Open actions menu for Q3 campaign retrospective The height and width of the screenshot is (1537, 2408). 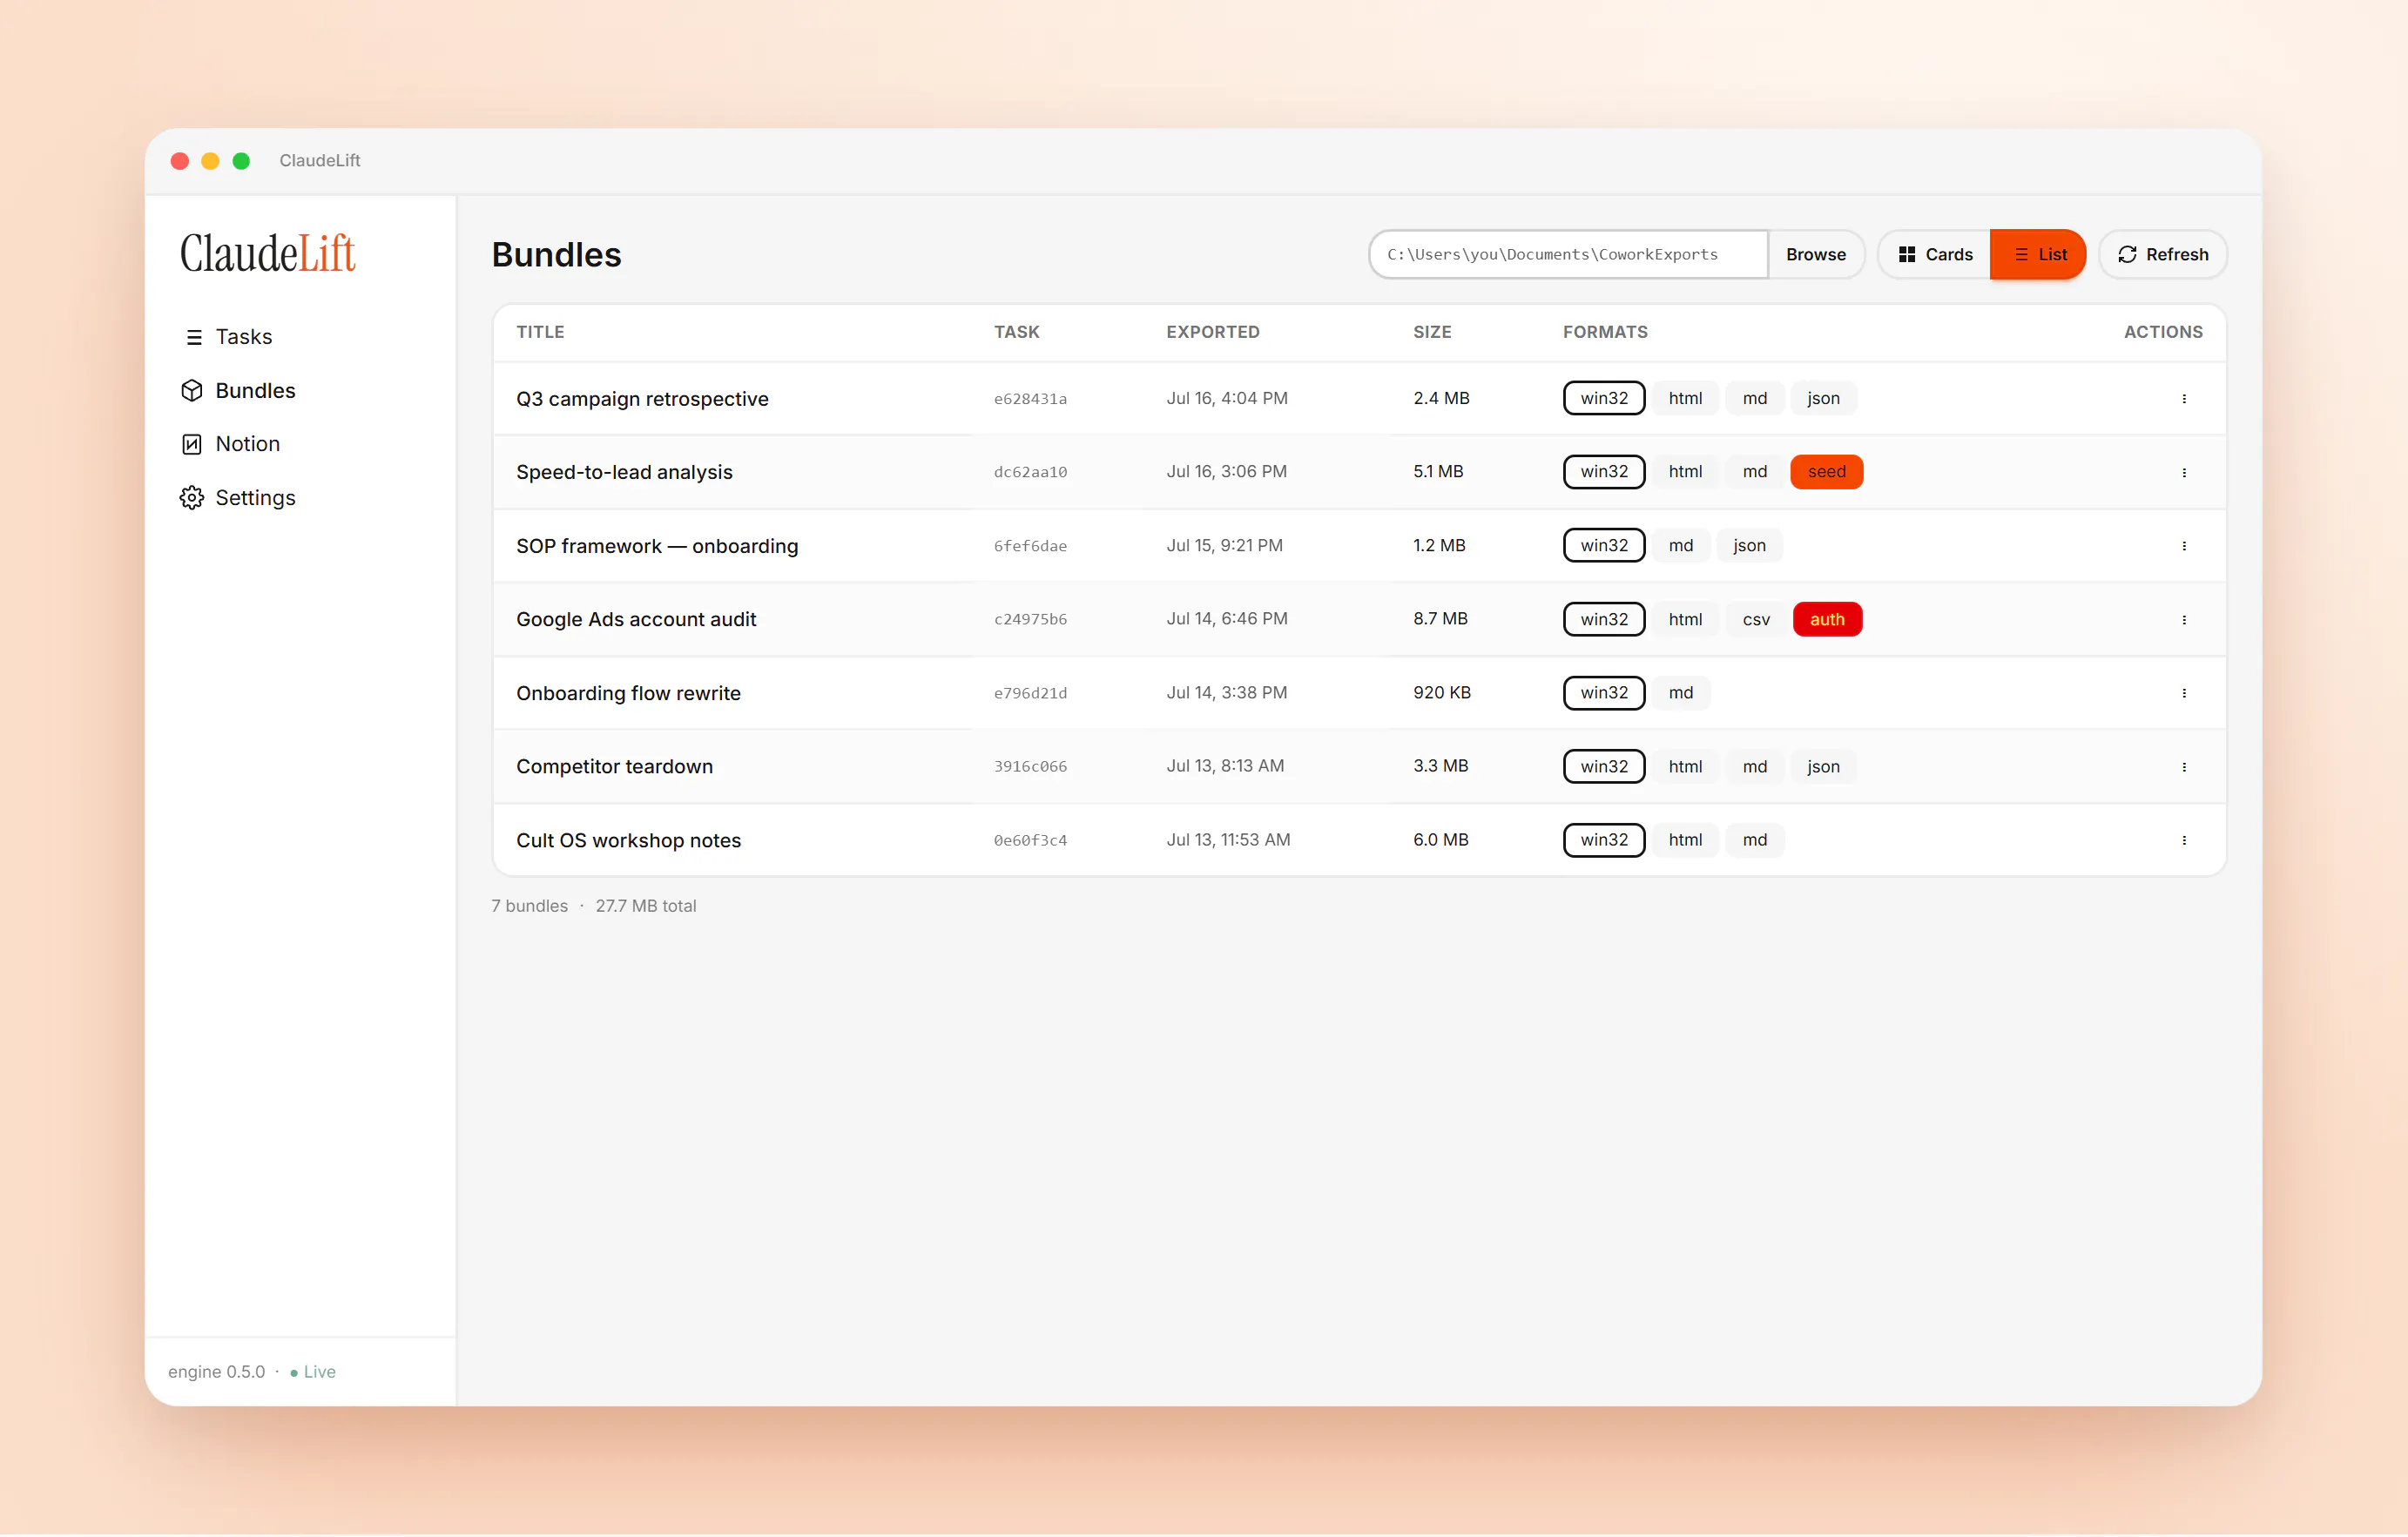pos(2183,399)
